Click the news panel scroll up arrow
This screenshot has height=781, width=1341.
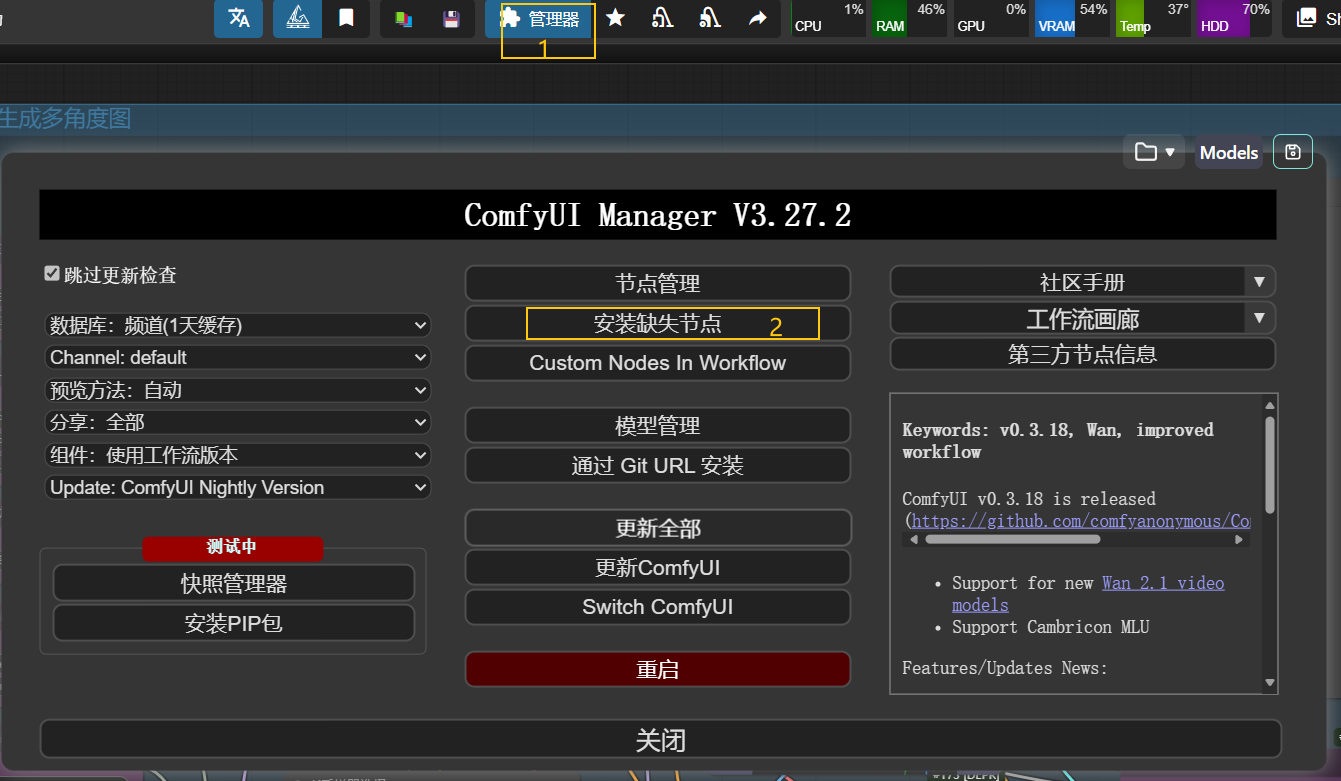[1270, 405]
